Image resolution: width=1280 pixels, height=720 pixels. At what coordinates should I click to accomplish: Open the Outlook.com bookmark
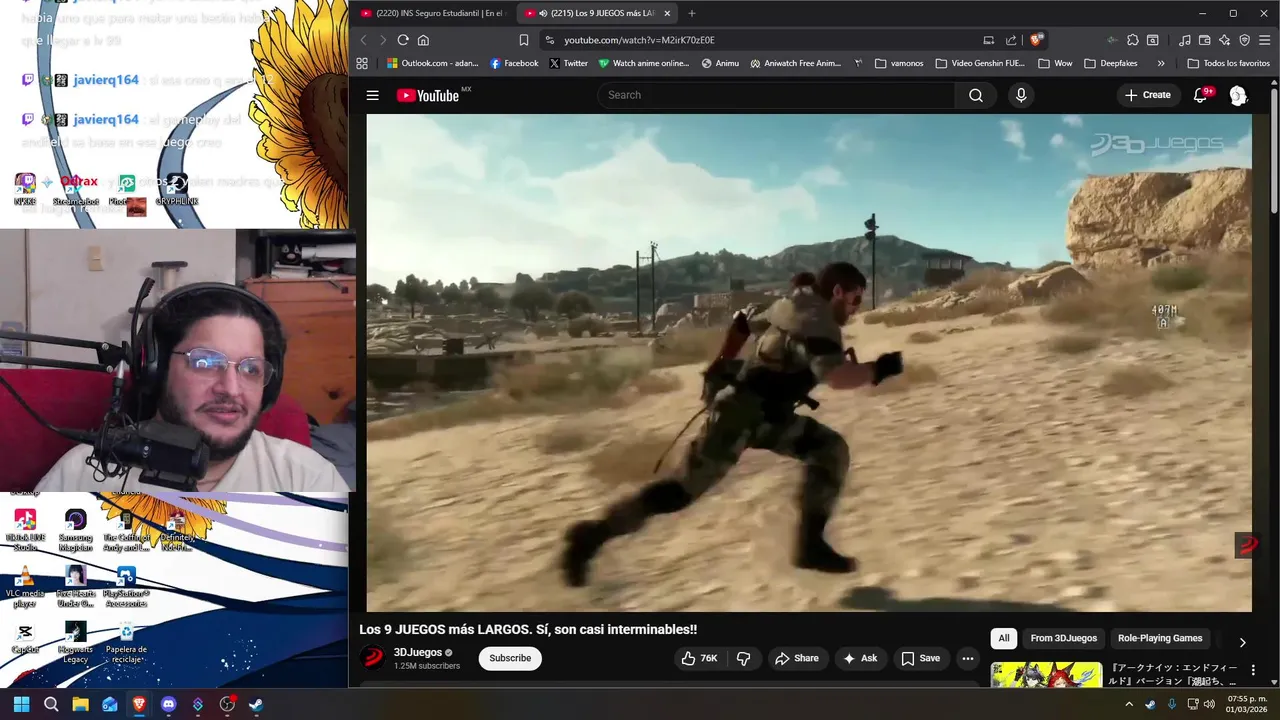[x=433, y=63]
